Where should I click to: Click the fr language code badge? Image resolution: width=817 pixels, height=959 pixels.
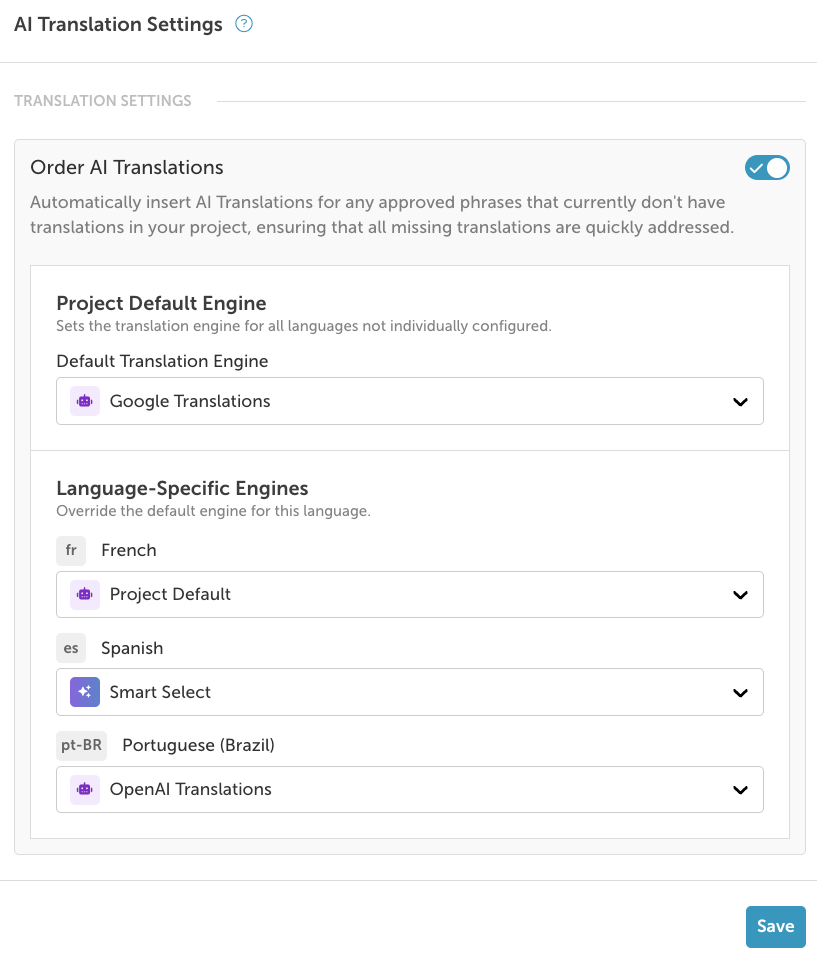tap(71, 550)
